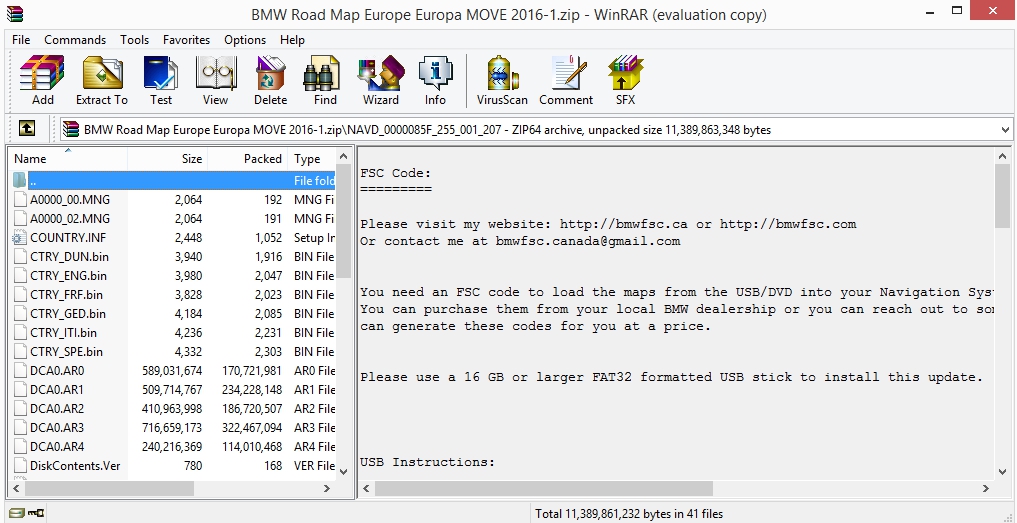Click the key icon in status bar

(x=36, y=513)
